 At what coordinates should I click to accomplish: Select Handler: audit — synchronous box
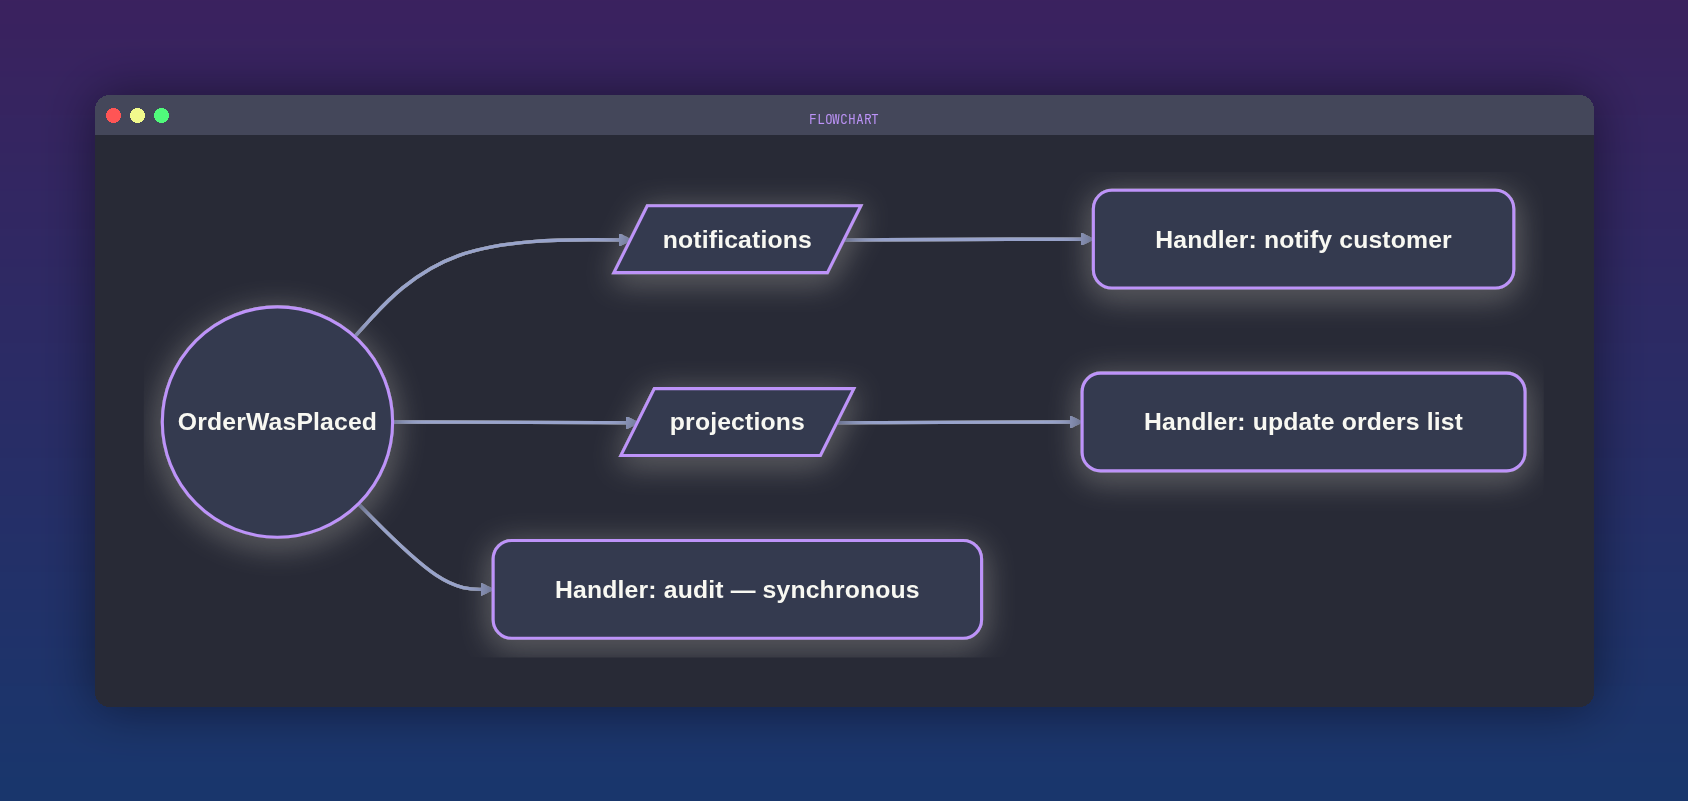(737, 589)
